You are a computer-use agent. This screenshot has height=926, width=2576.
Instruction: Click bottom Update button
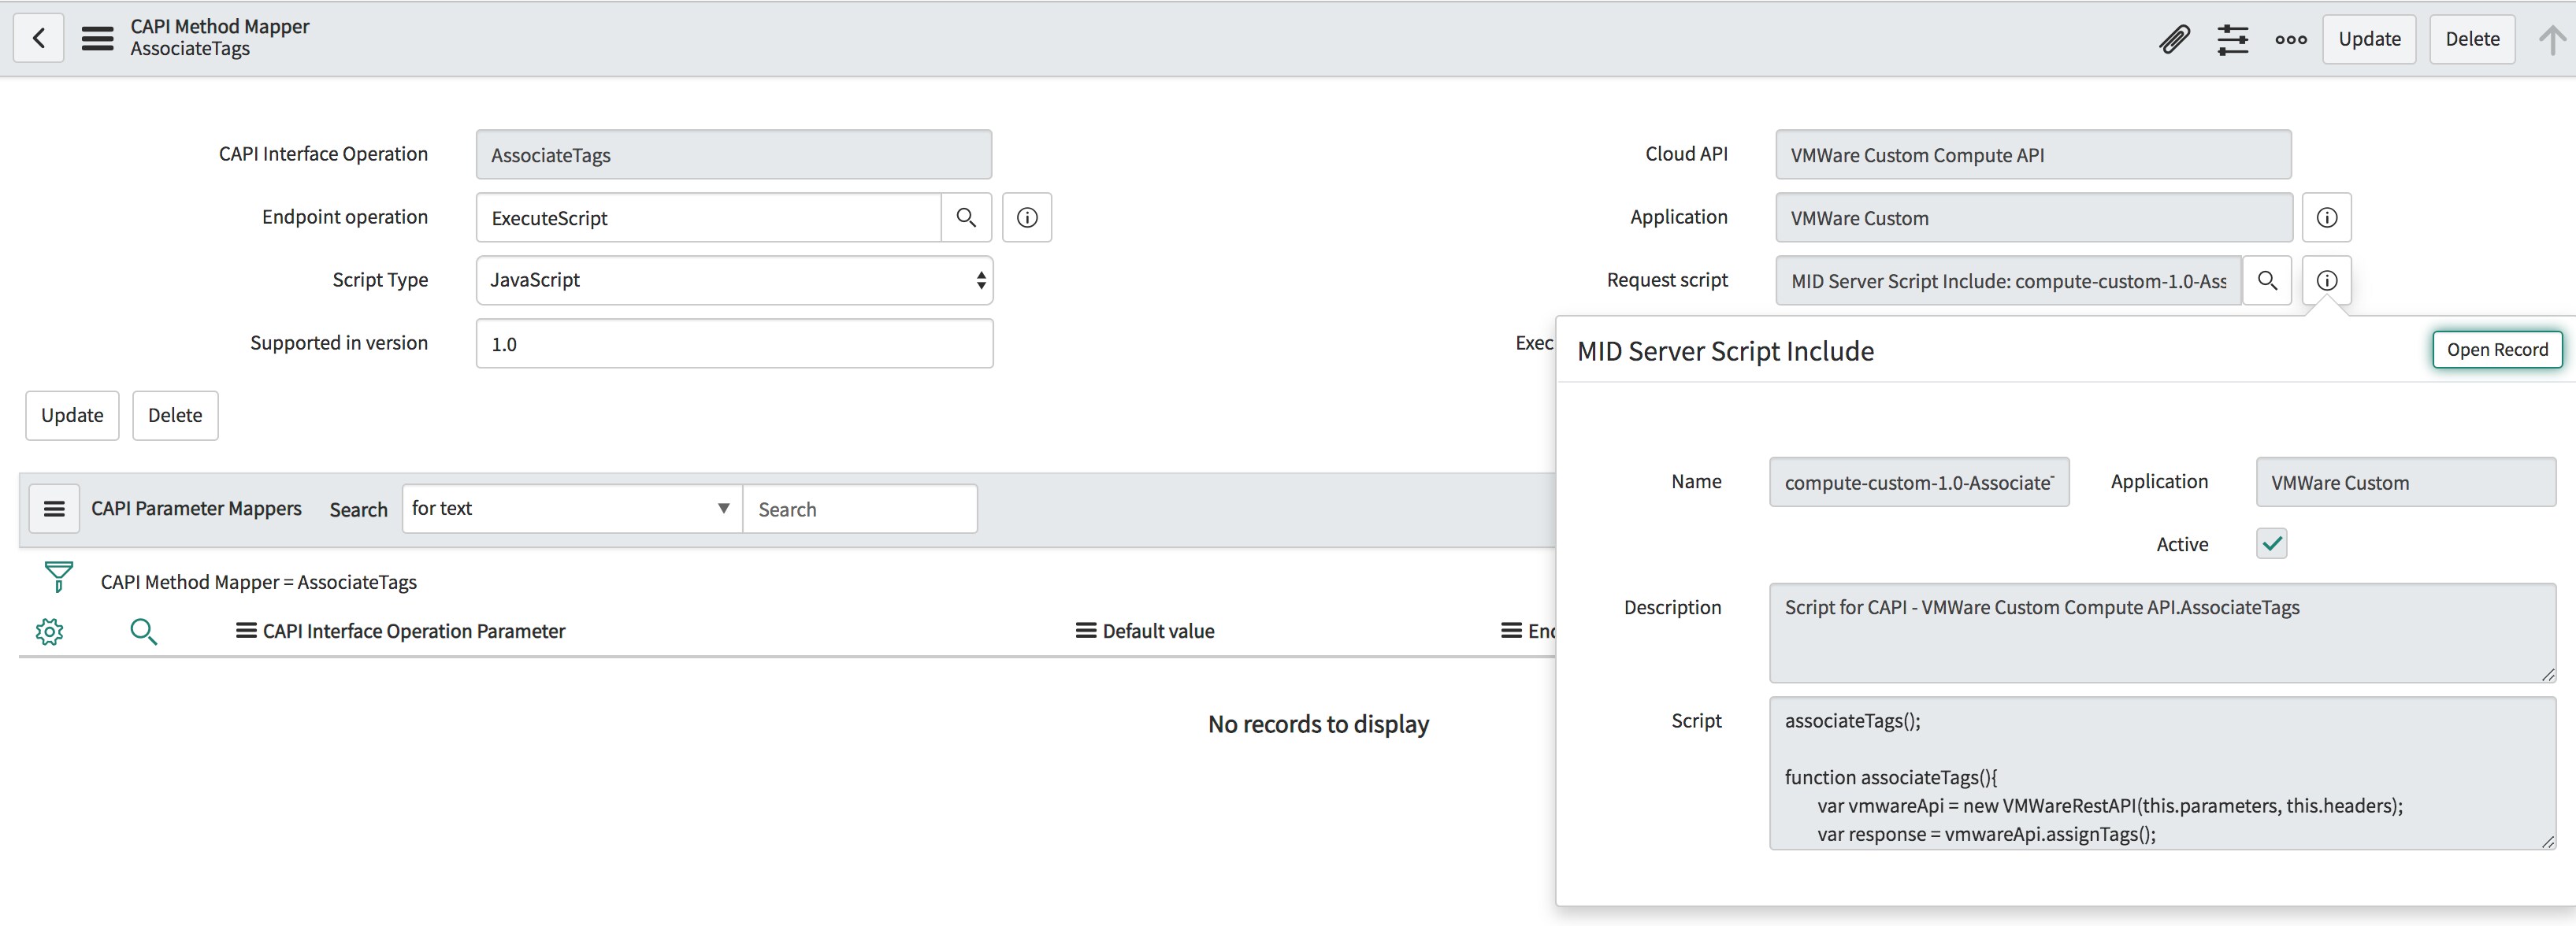pyautogui.click(x=72, y=415)
